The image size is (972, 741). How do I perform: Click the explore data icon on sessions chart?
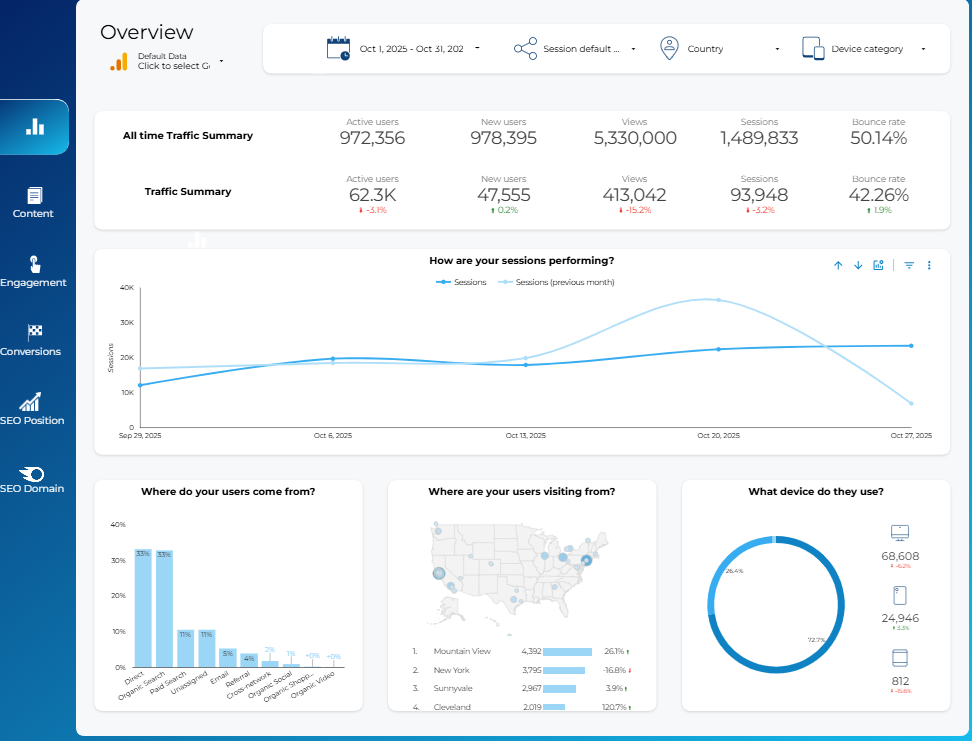[878, 265]
